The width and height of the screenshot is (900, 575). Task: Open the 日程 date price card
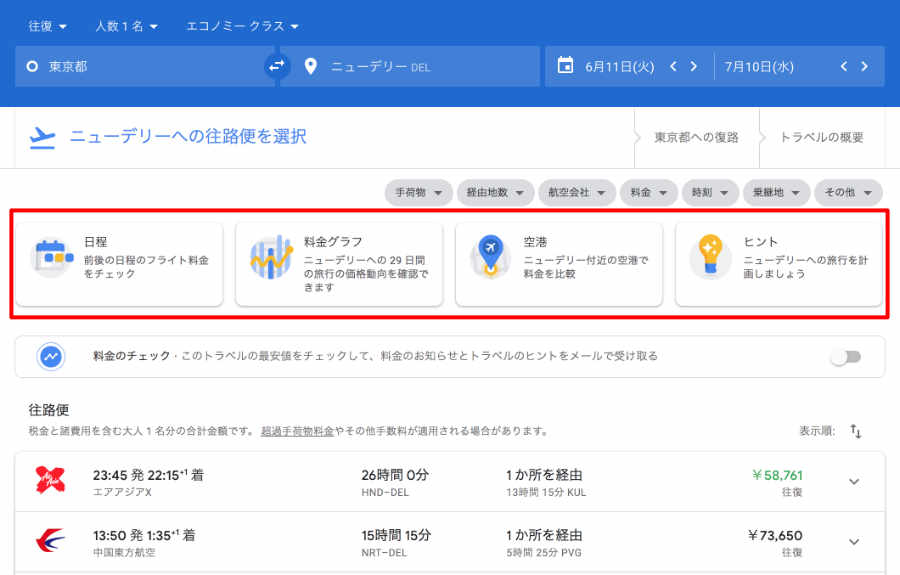(x=119, y=265)
